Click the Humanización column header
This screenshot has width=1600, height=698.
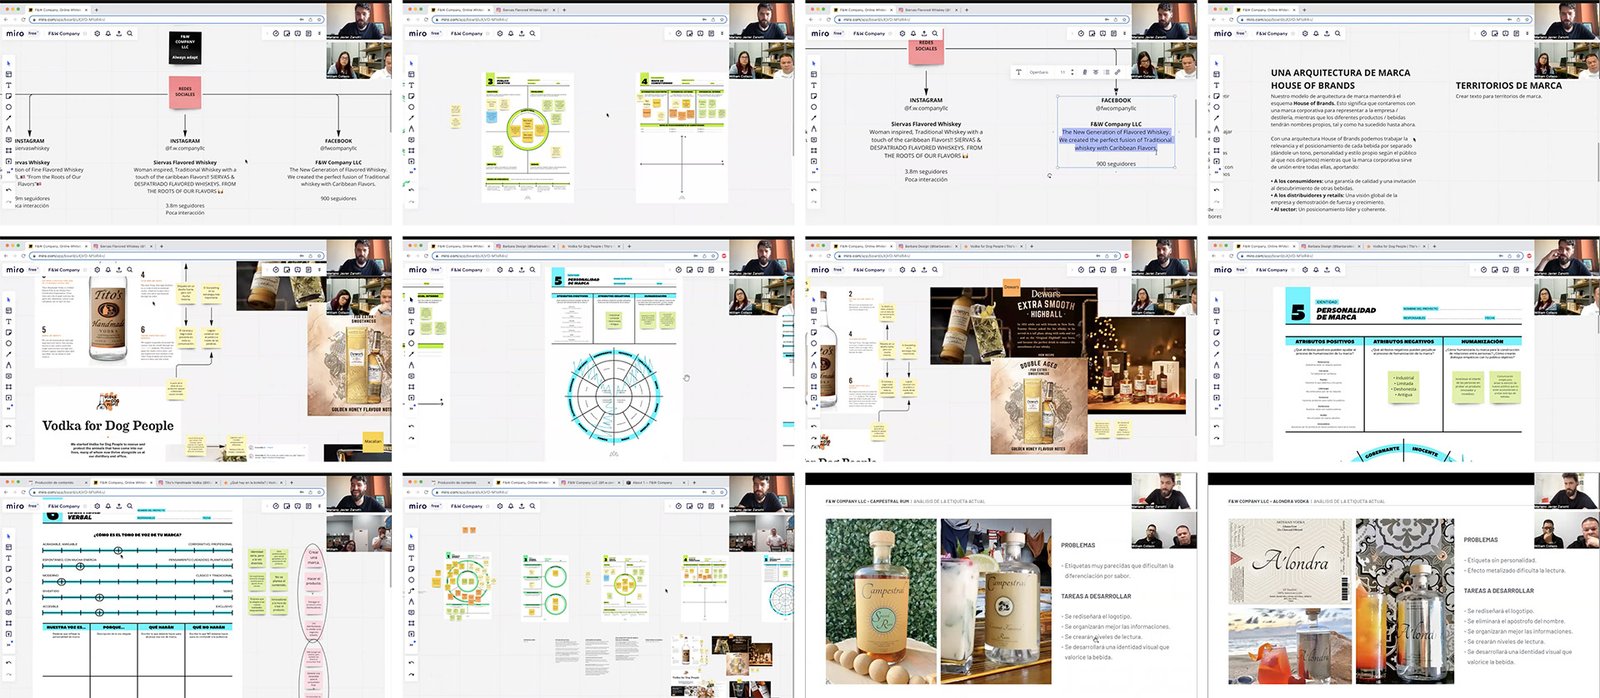(1482, 342)
